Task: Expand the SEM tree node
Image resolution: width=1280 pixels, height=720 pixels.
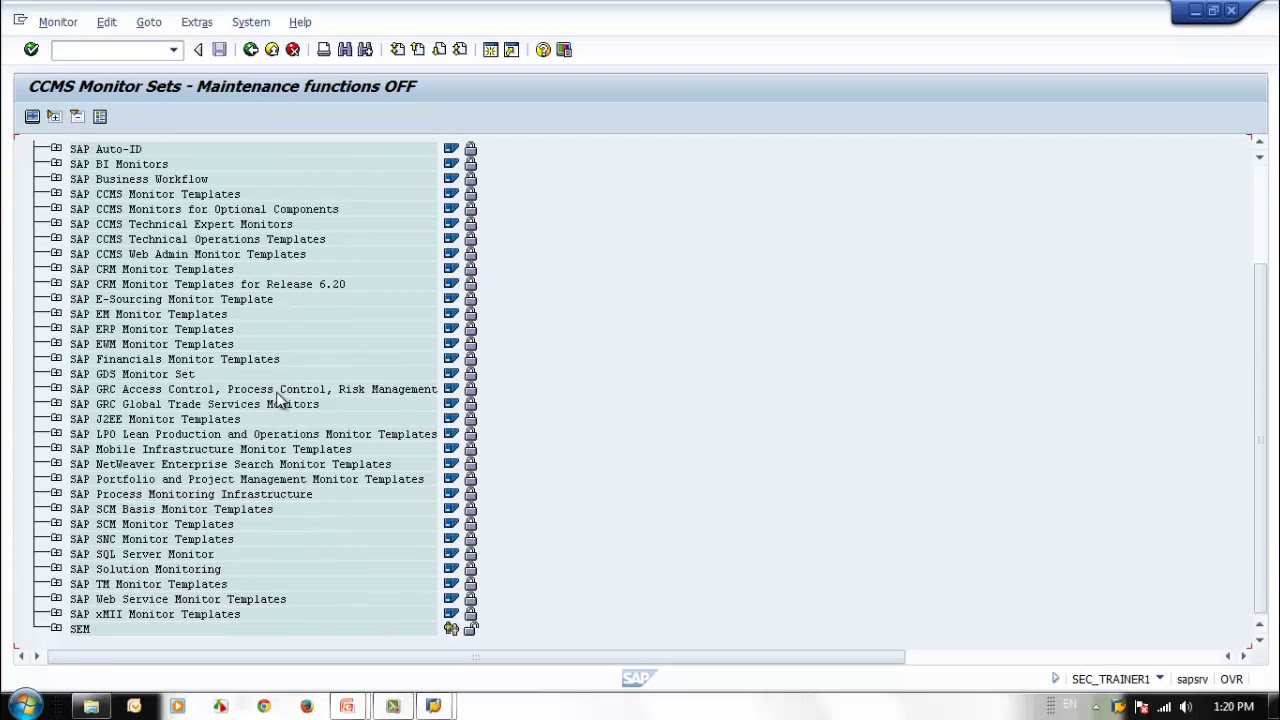Action: (x=56, y=629)
